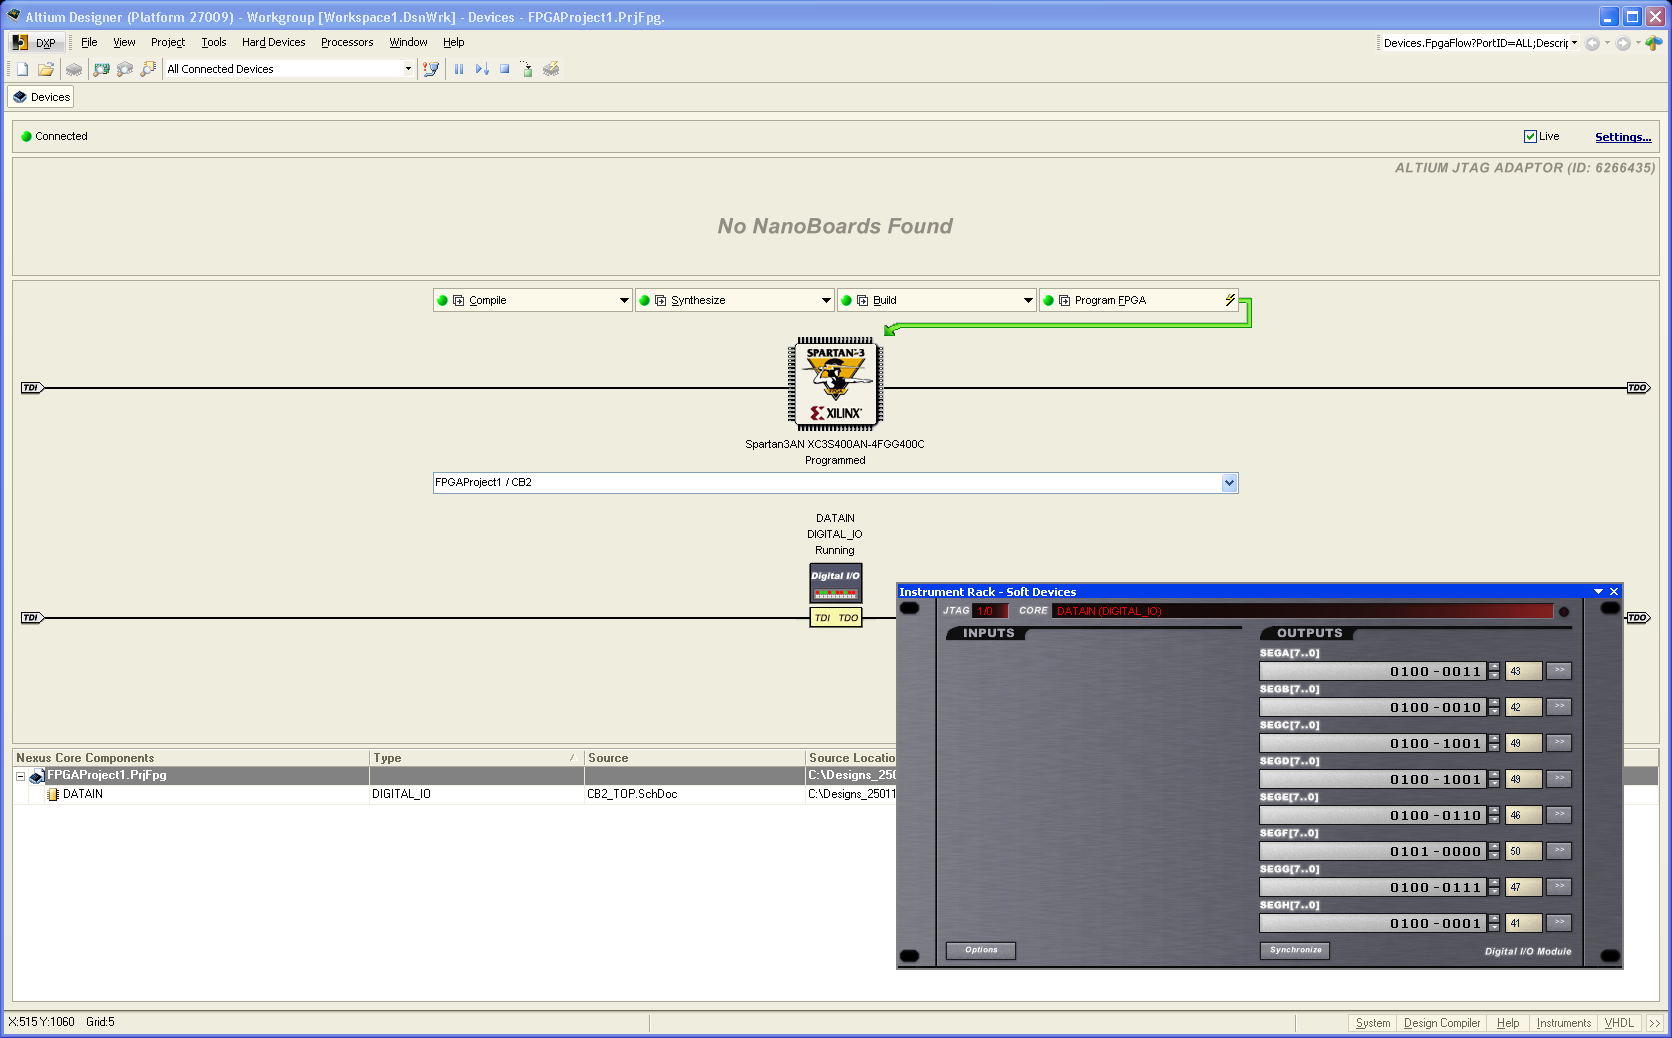
Task: Open an existing document via folder icon
Action: tap(46, 69)
